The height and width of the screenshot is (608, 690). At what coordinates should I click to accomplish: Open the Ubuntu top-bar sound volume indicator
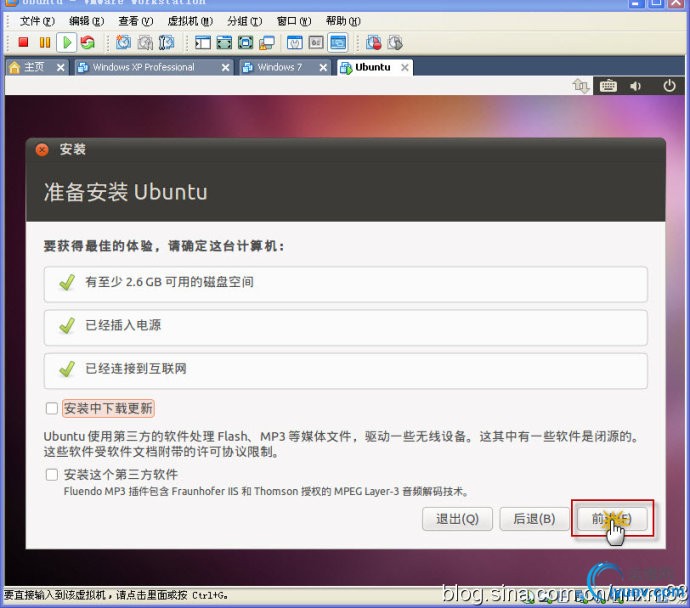click(x=635, y=86)
